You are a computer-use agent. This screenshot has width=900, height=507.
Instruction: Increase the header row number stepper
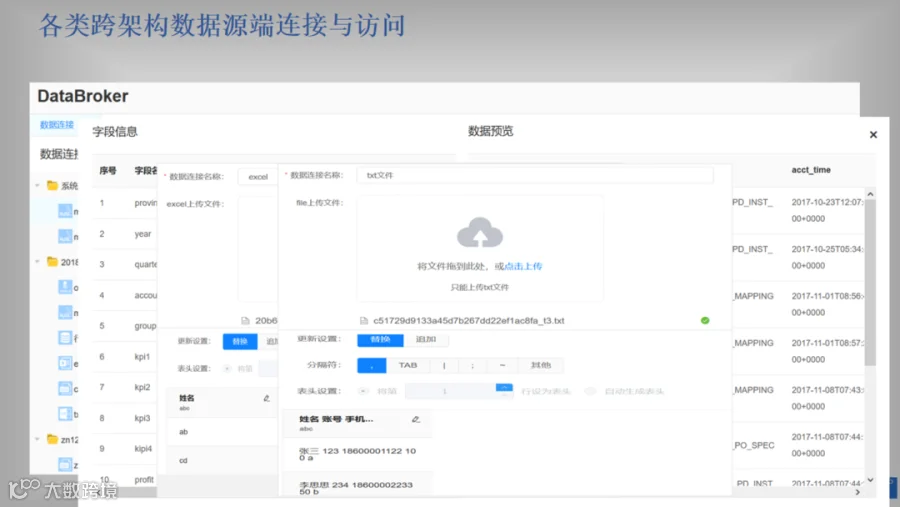pyautogui.click(x=504, y=388)
